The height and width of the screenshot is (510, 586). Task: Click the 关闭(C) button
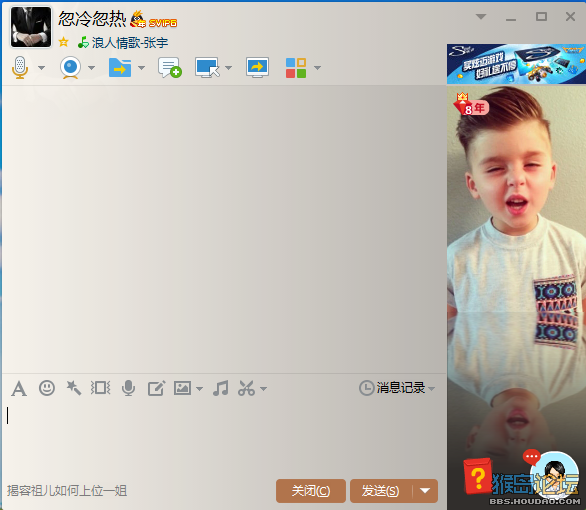pyautogui.click(x=311, y=491)
